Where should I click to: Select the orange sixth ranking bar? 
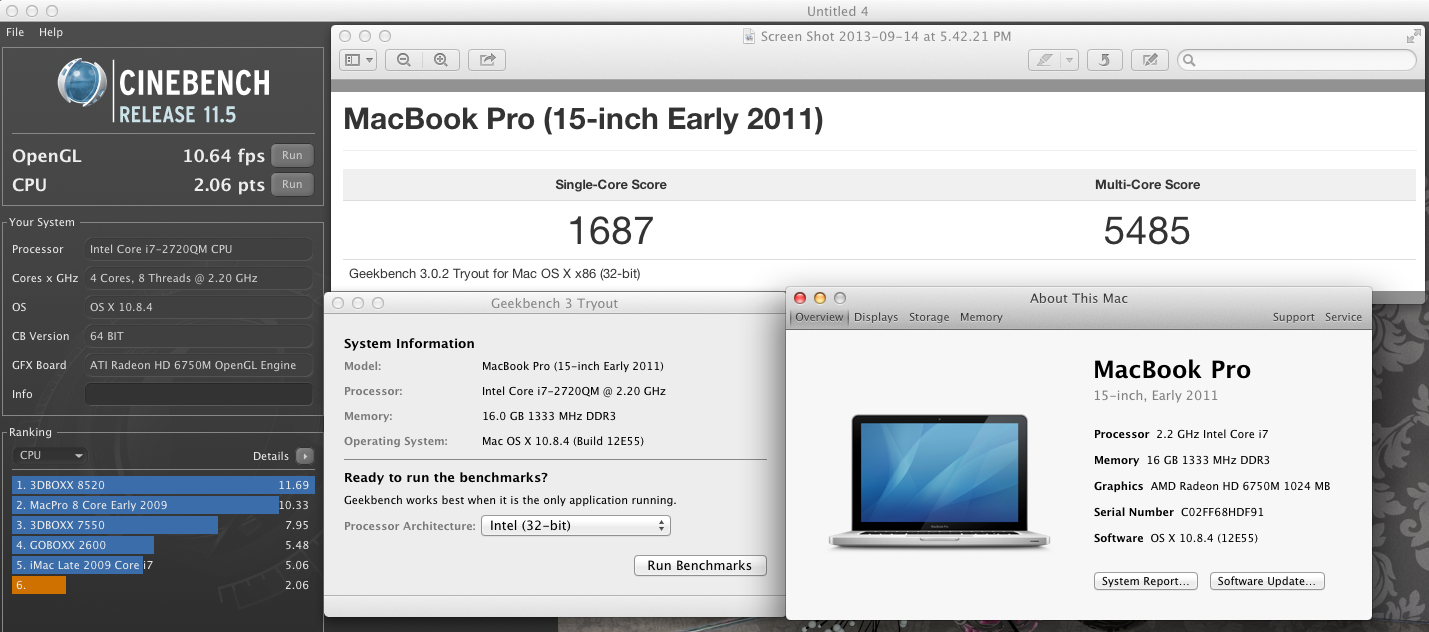(39, 585)
